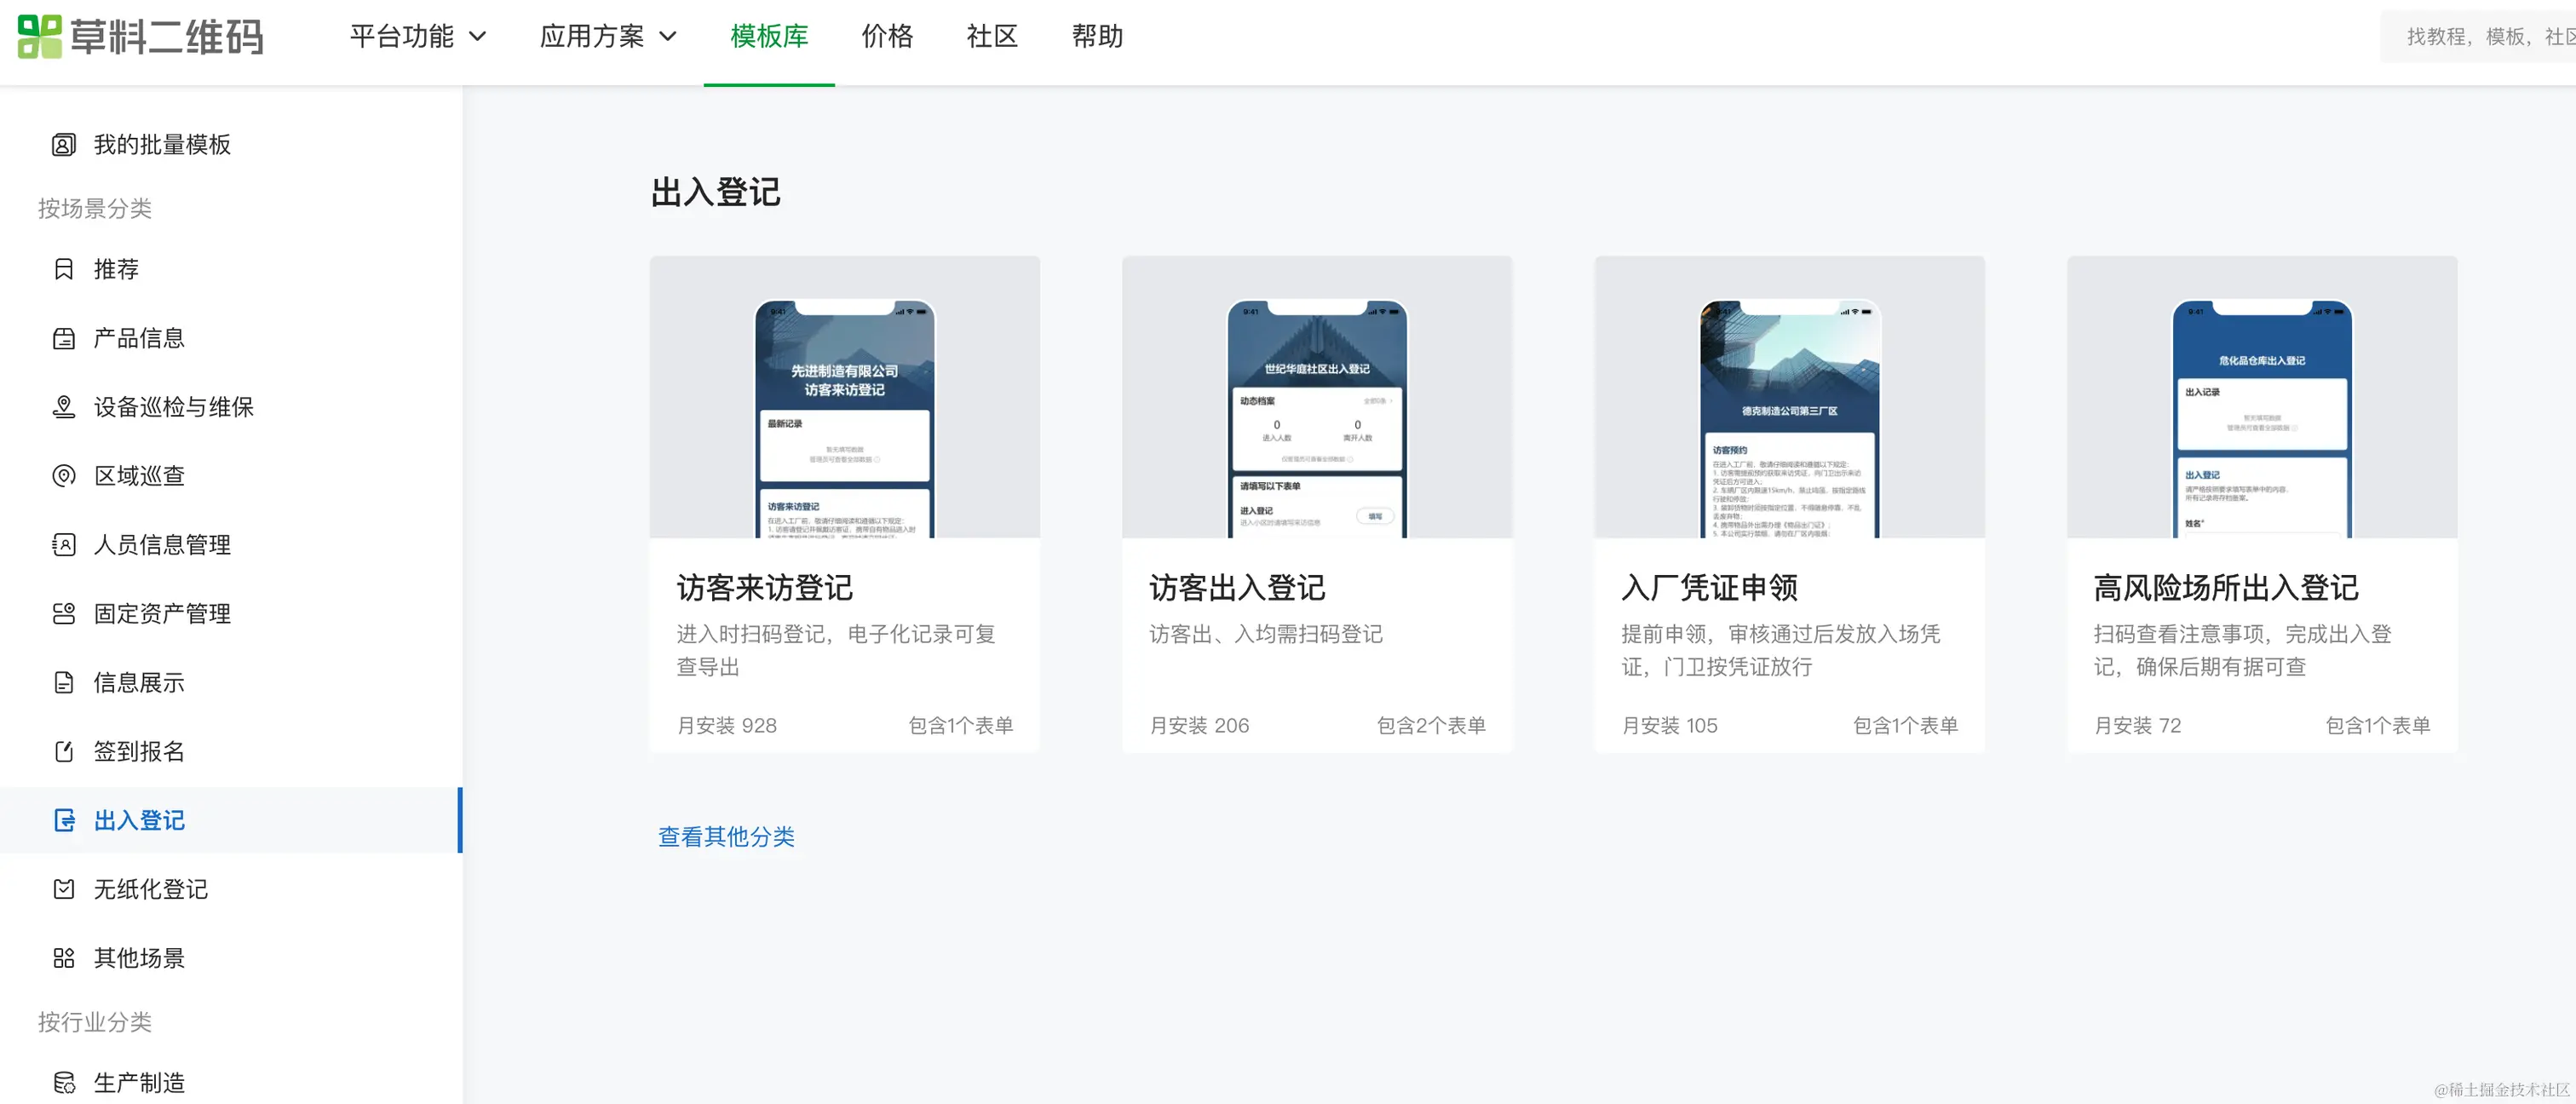Click the 我的批量模板 sidebar icon
The width and height of the screenshot is (2576, 1104).
coord(63,145)
